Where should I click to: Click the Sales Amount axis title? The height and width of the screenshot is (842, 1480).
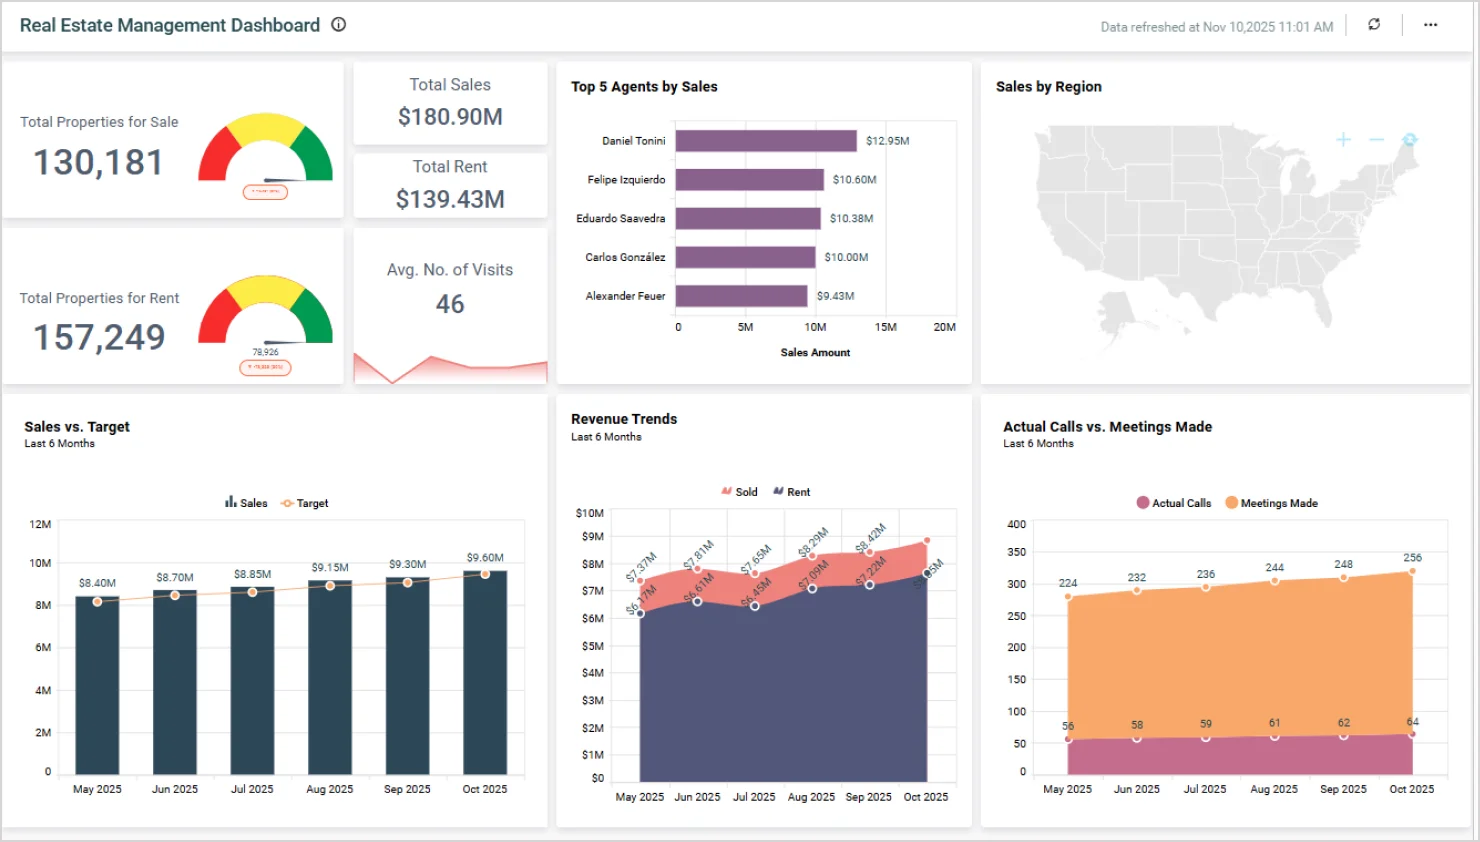tap(815, 353)
